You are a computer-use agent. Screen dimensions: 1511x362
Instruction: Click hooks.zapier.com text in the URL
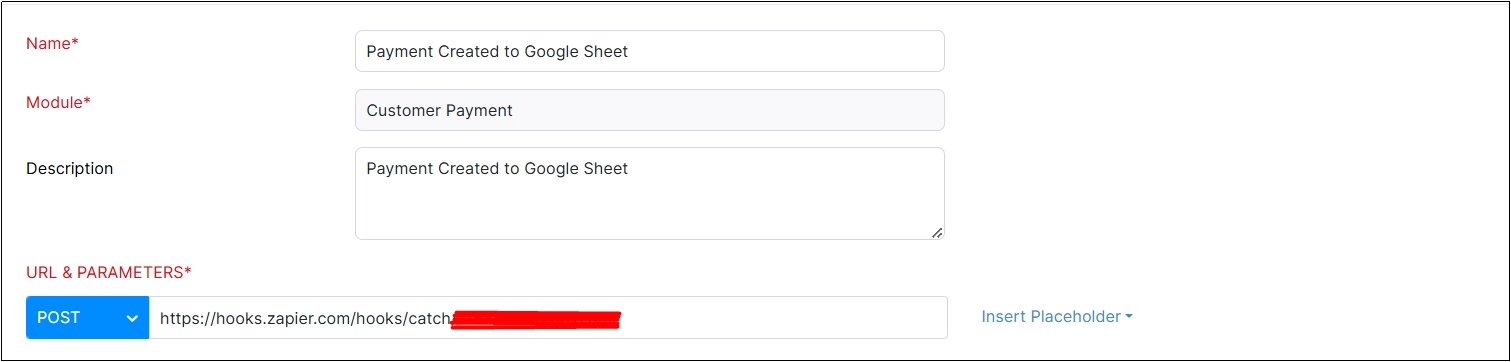pos(271,318)
